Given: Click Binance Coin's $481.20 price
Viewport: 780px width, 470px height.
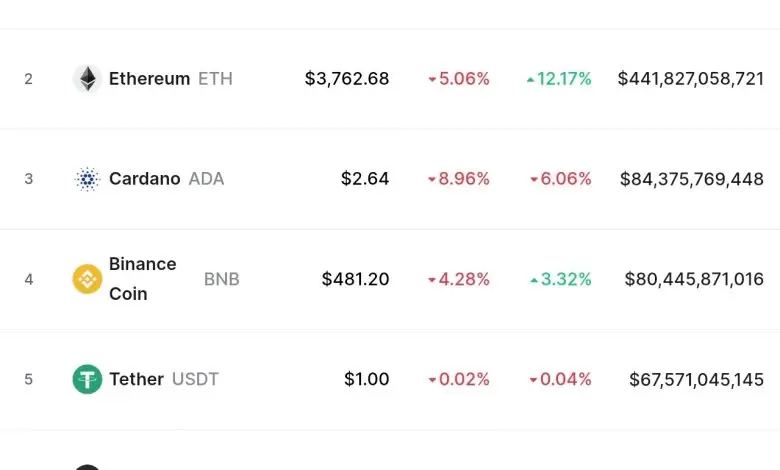Looking at the screenshot, I should point(355,279).
